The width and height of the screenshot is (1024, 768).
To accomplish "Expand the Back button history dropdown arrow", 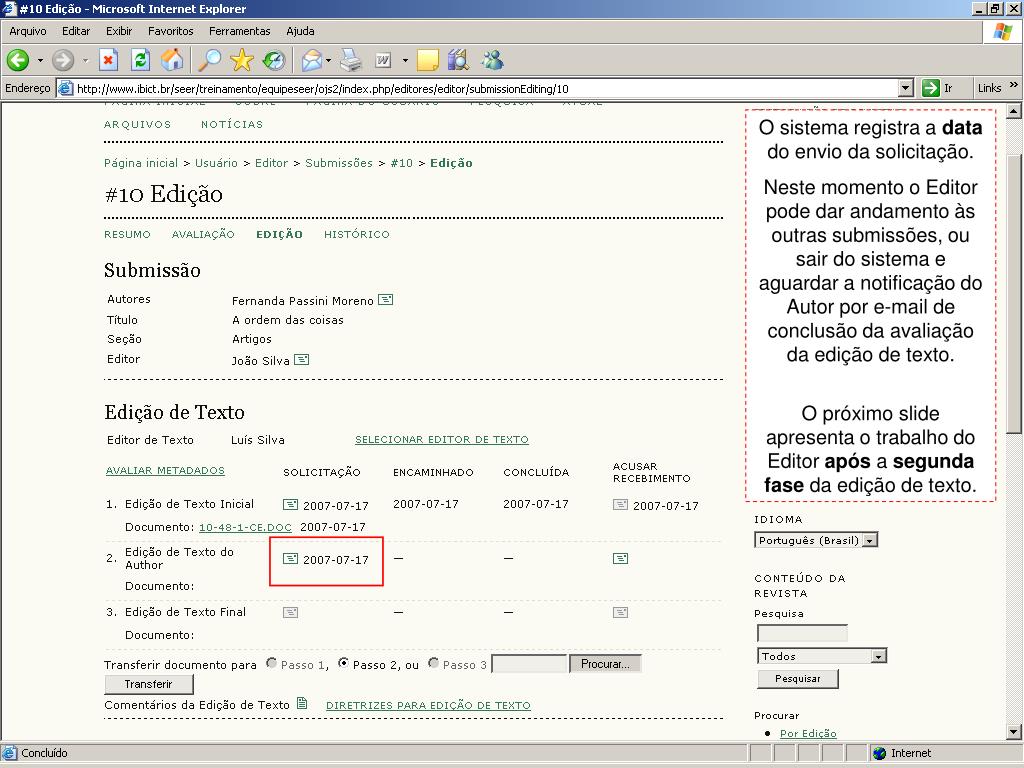I will [40, 60].
